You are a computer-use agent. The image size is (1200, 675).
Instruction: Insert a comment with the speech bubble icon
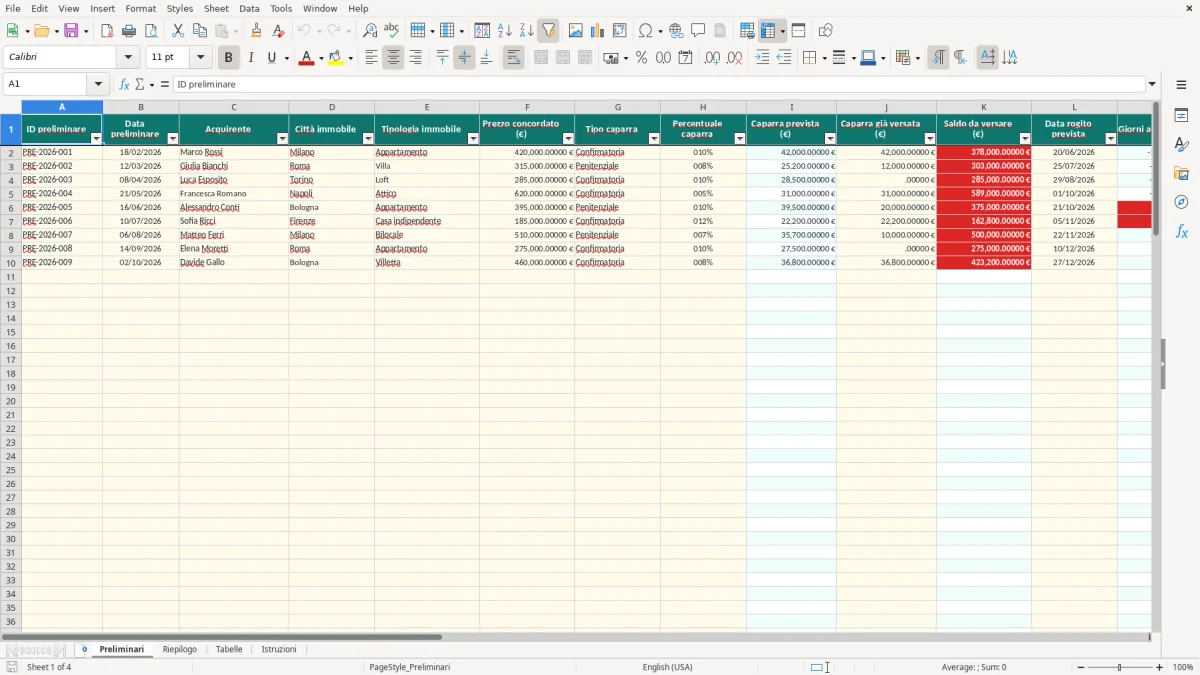pyautogui.click(x=698, y=31)
